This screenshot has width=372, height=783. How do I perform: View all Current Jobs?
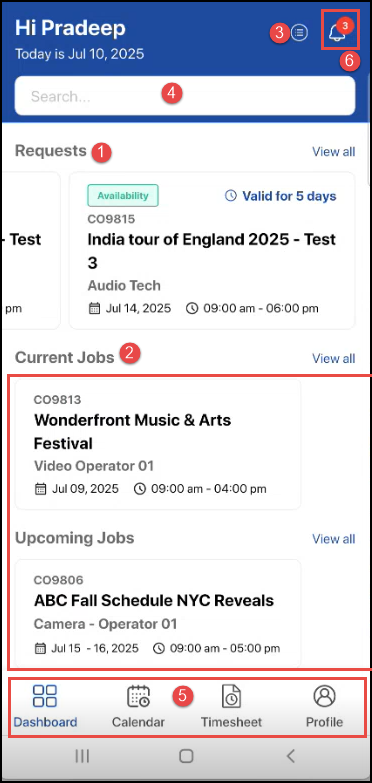click(x=334, y=358)
